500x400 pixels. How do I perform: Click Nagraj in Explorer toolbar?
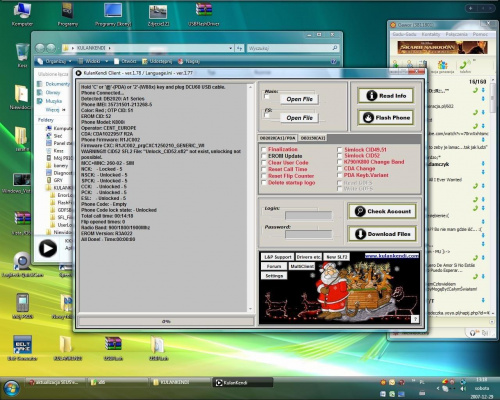[189, 61]
